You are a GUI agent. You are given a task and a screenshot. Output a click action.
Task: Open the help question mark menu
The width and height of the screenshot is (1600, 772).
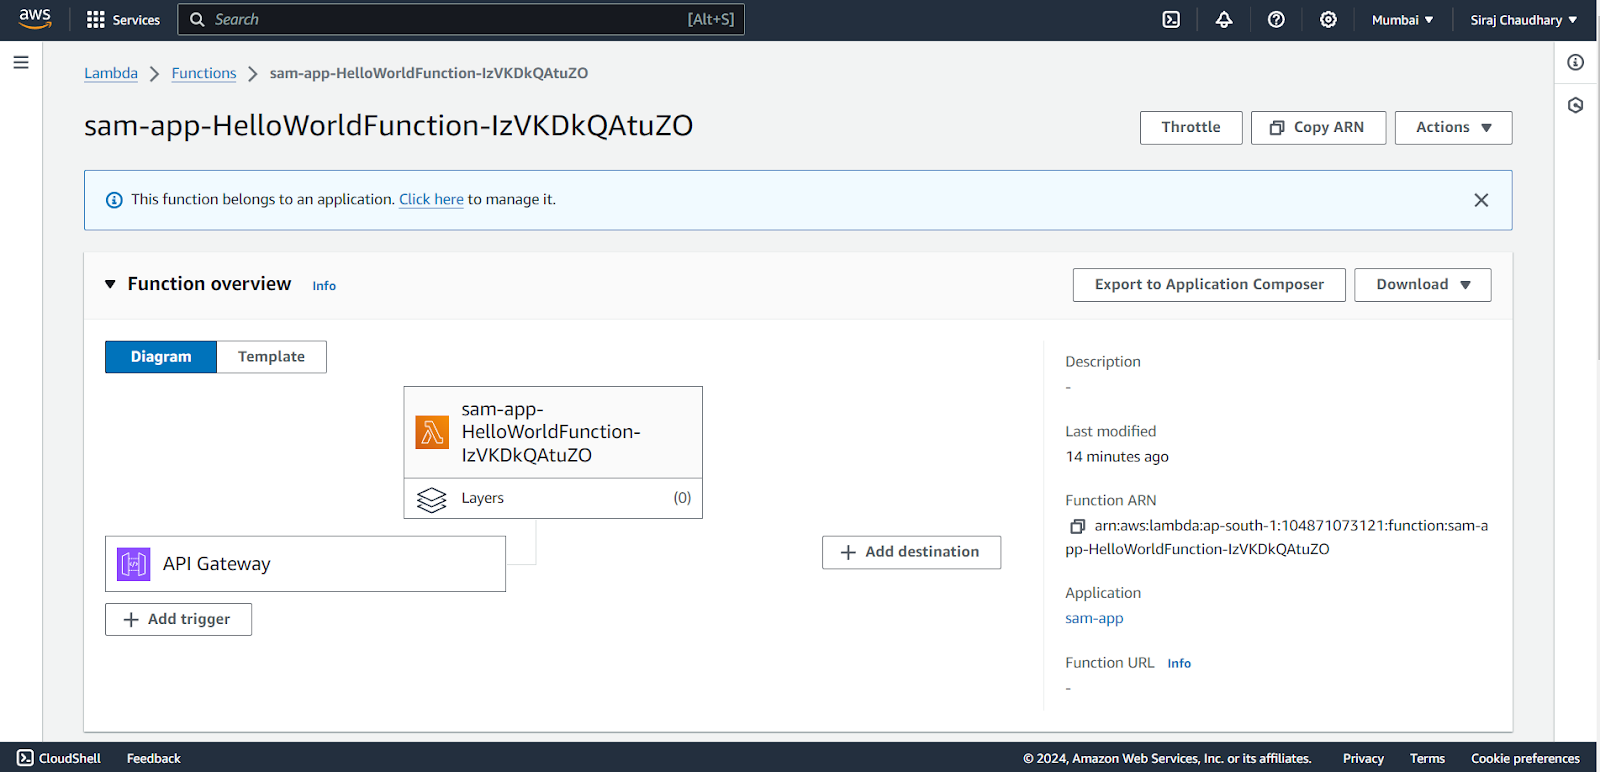[x=1276, y=20]
